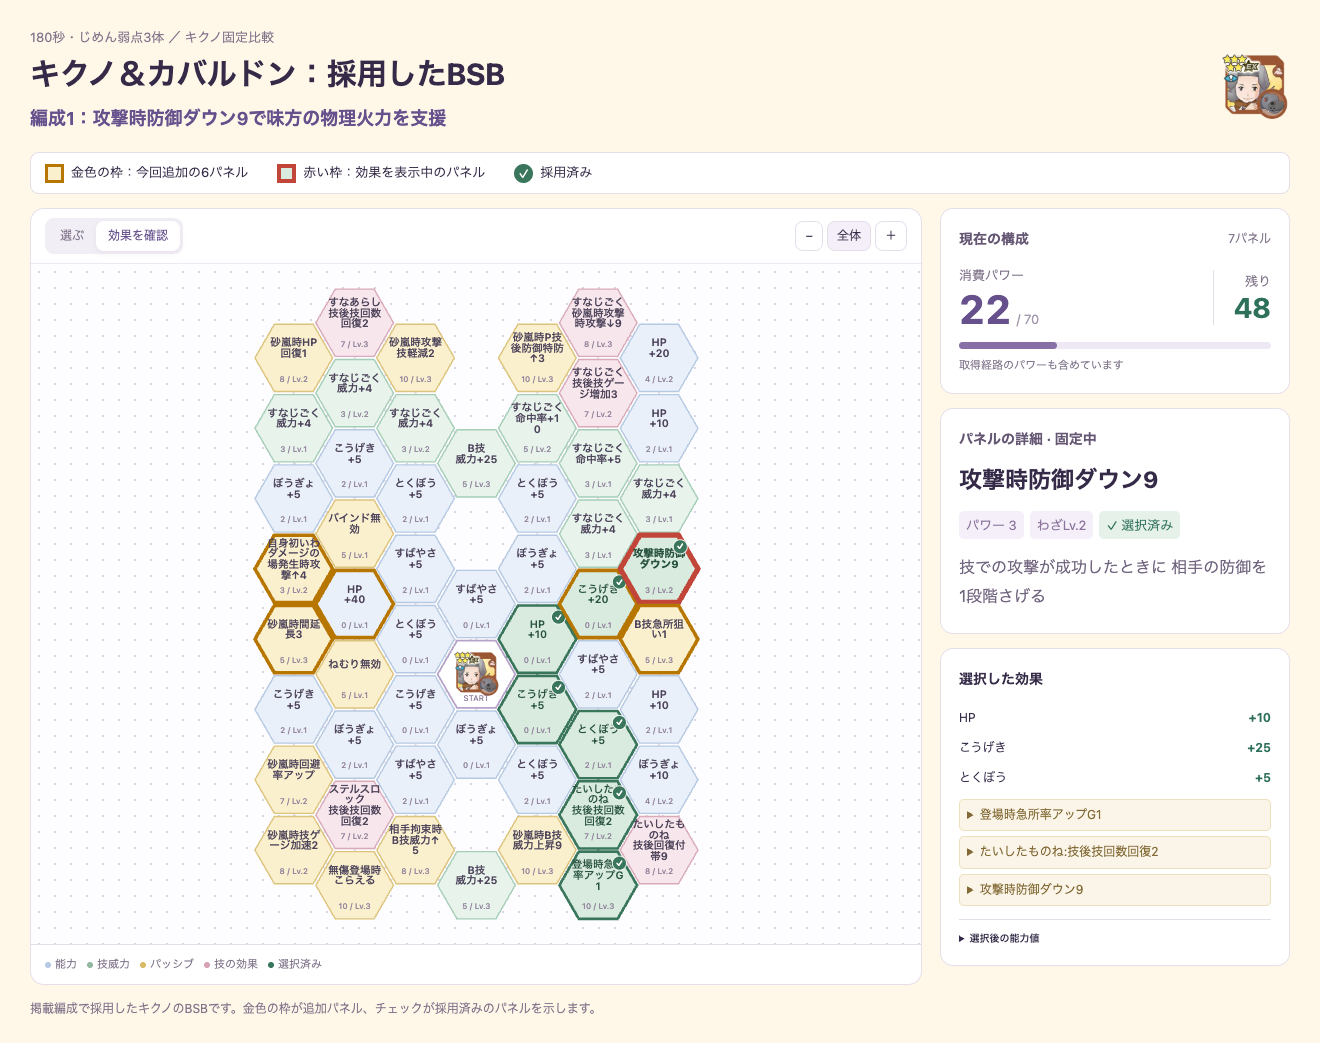Select the 砂嵐時P技後防御特防↑3 hex panel

[x=537, y=358]
